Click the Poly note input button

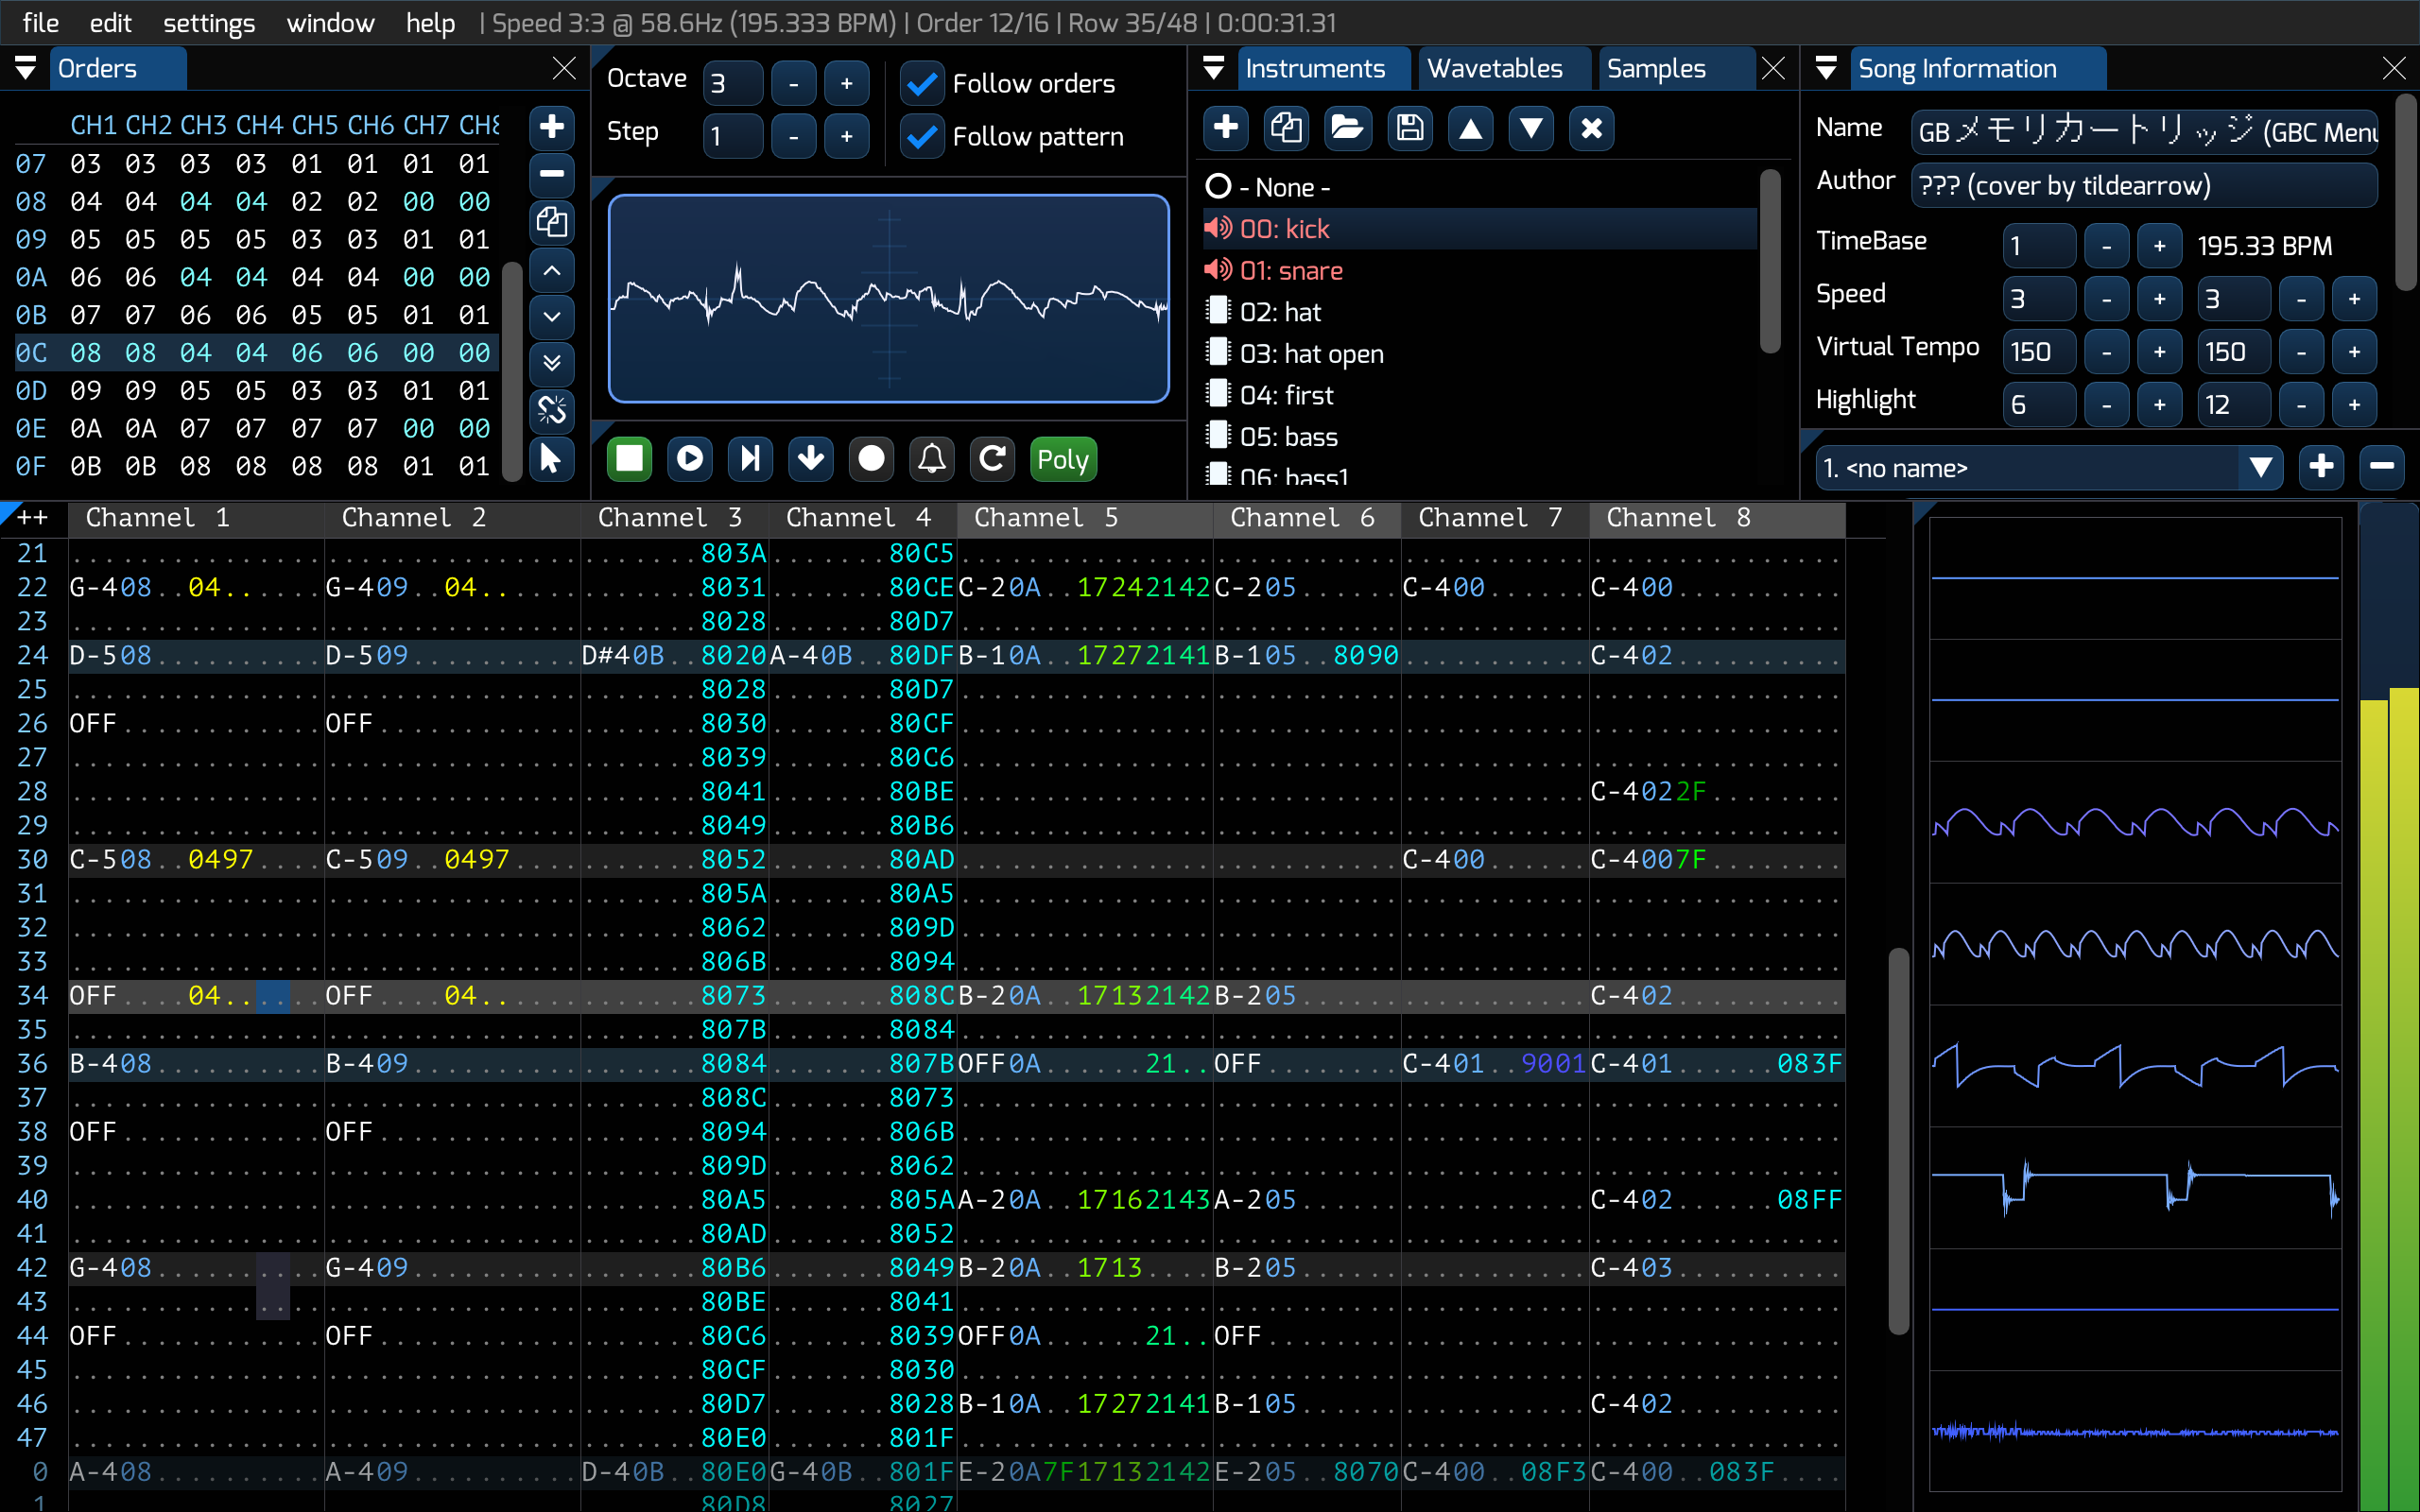(x=1062, y=459)
